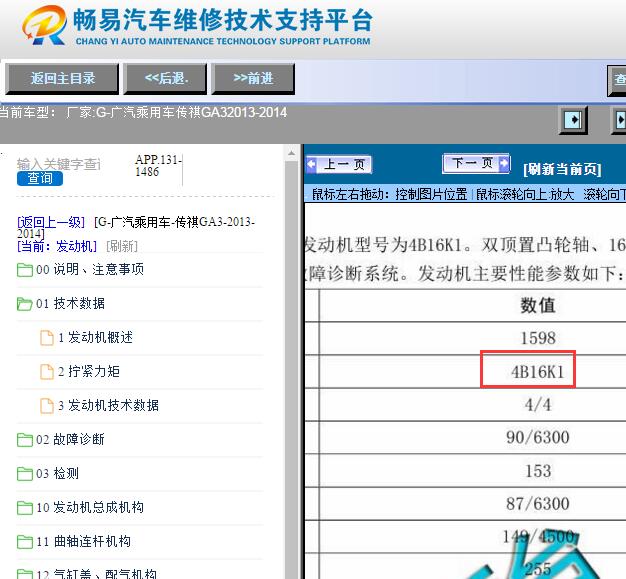Click 当前：发动机 link
Image resolution: width=626 pixels, height=579 pixels.
57,246
